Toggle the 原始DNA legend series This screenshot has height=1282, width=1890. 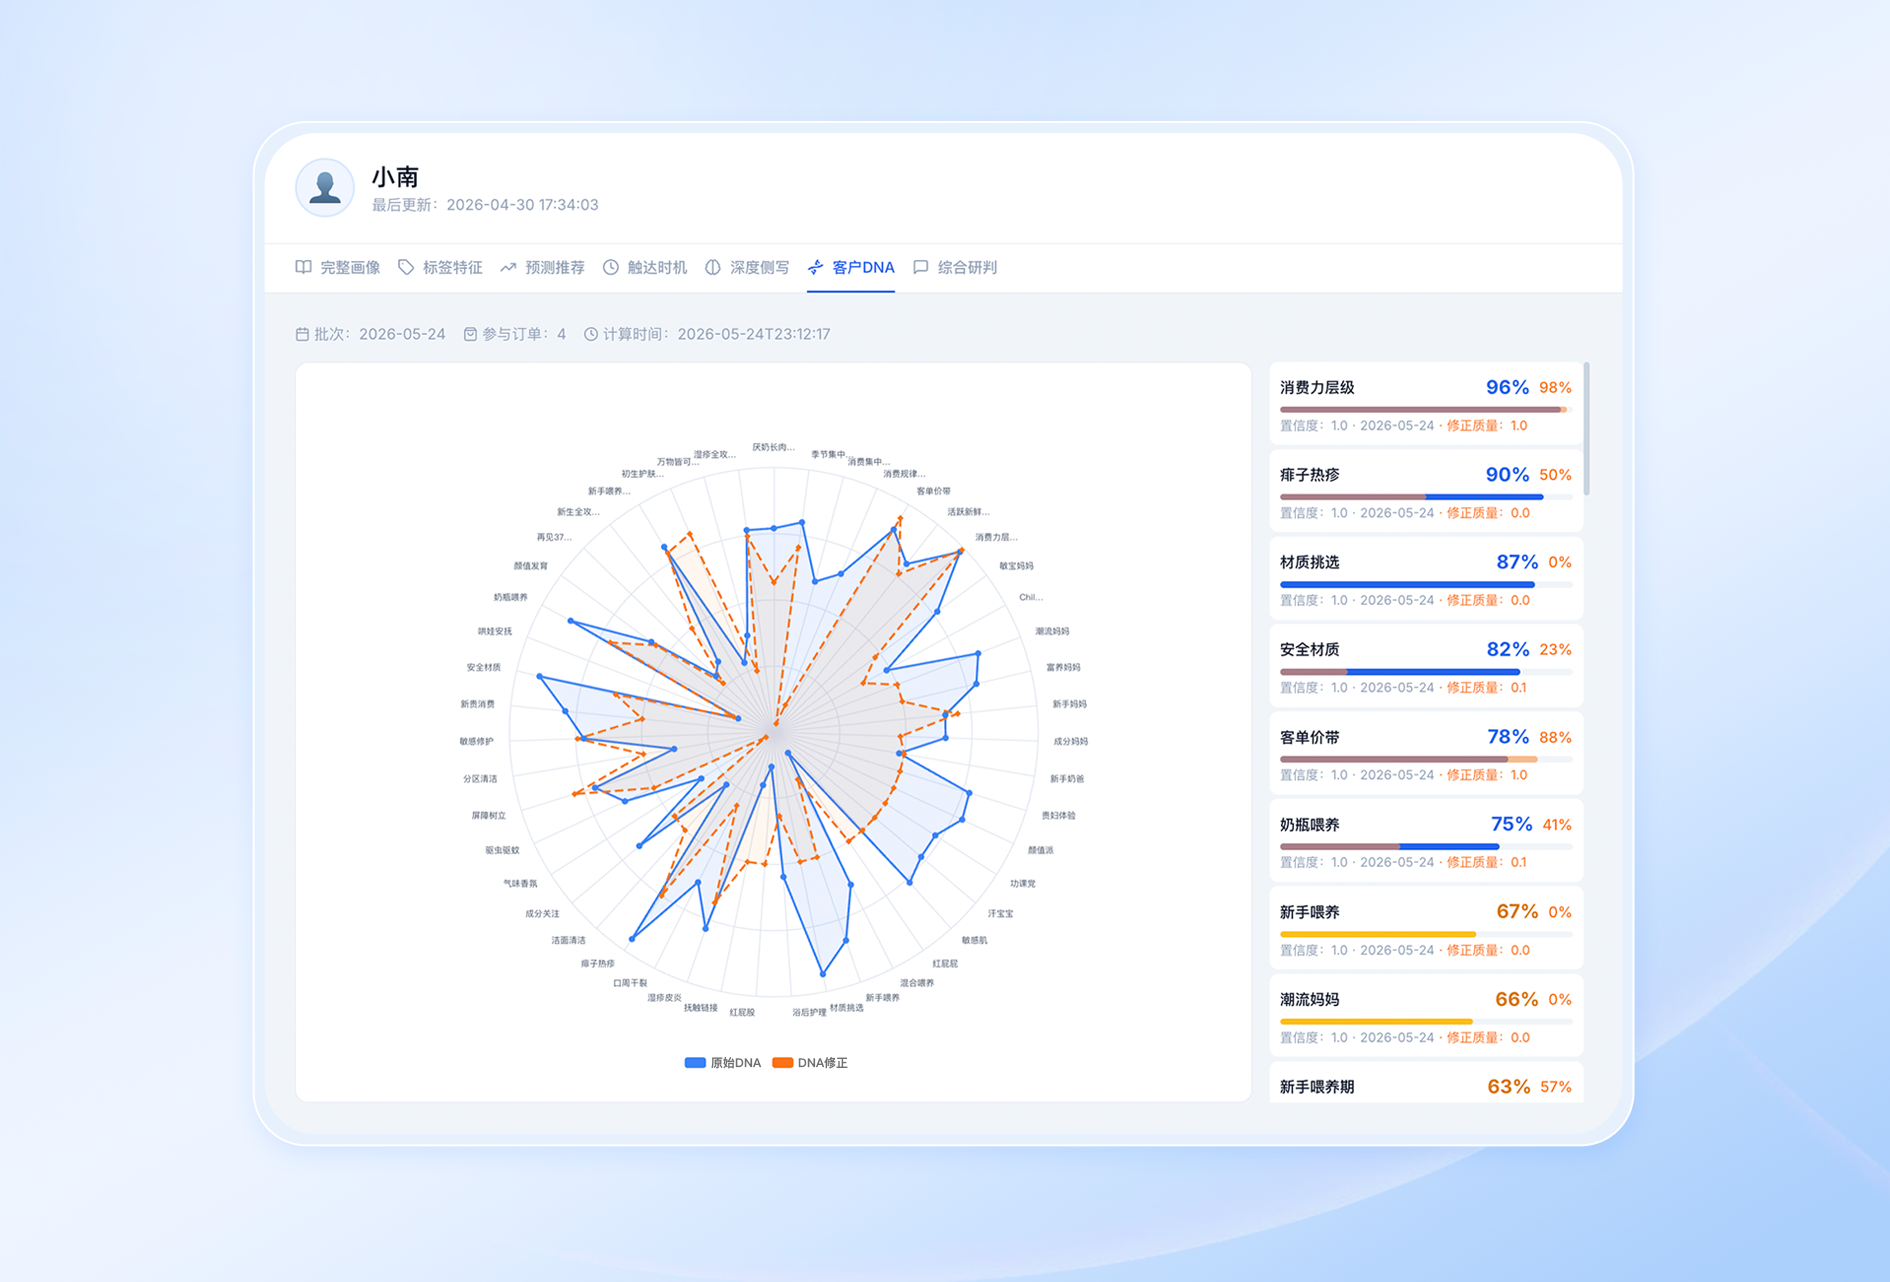pos(722,1063)
